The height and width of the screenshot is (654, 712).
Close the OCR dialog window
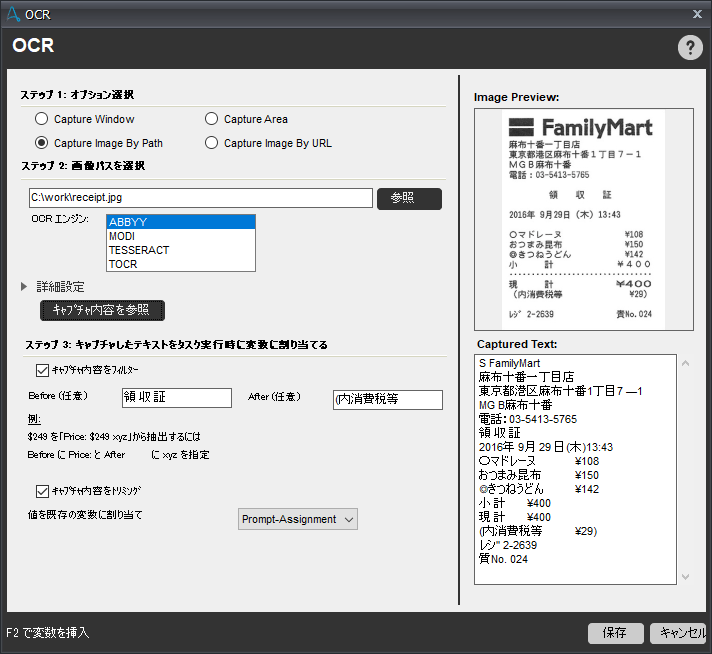click(x=697, y=14)
